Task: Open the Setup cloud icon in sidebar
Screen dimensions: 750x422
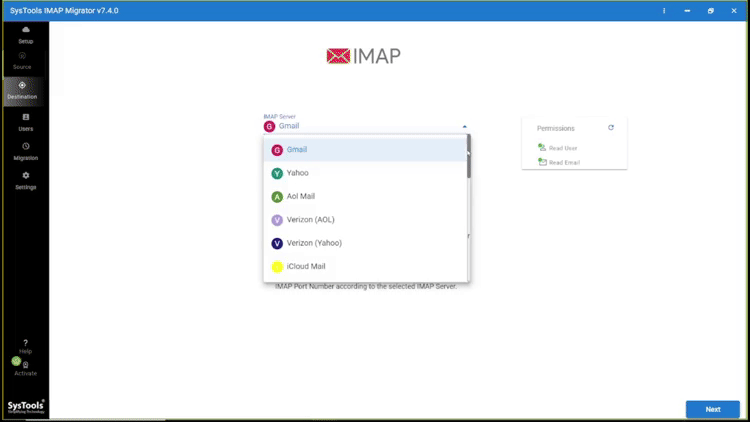Action: [26, 30]
